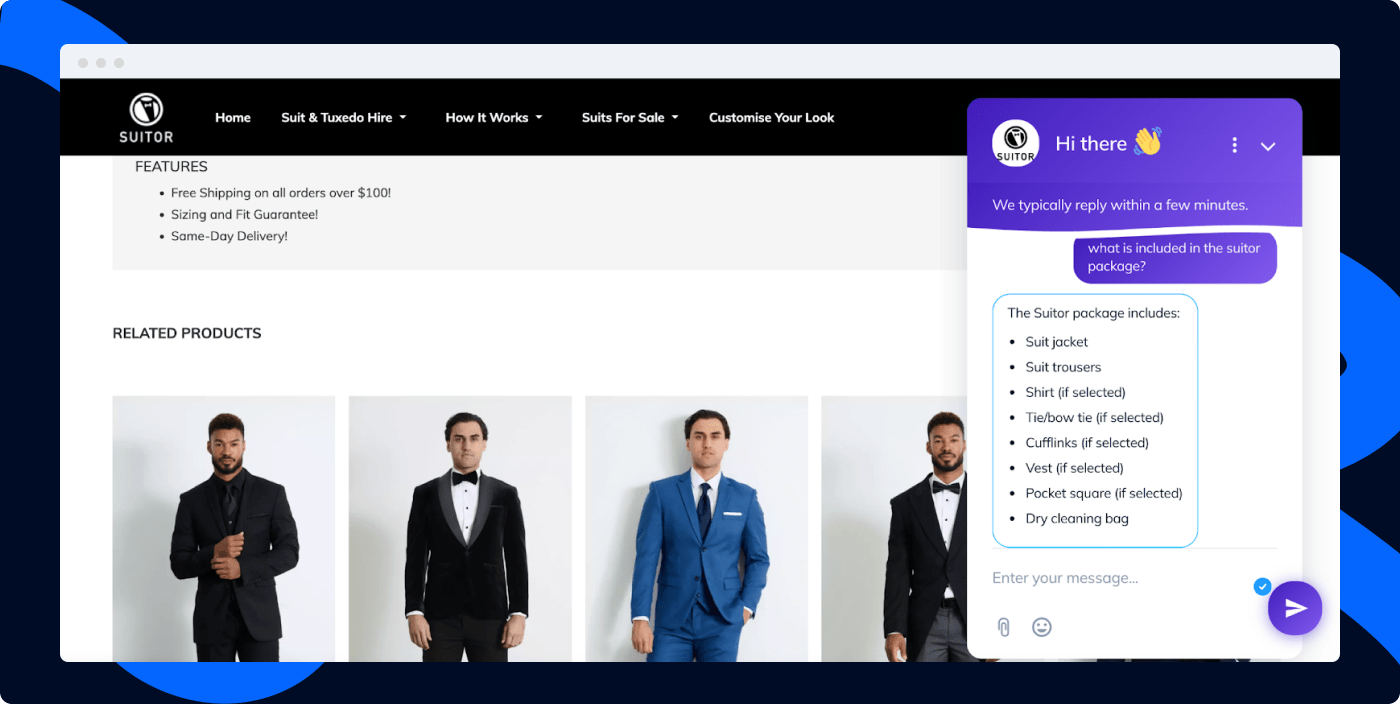The image size is (1400, 704).
Task: Attach a file with the paperclip icon
Action: pyautogui.click(x=1004, y=627)
